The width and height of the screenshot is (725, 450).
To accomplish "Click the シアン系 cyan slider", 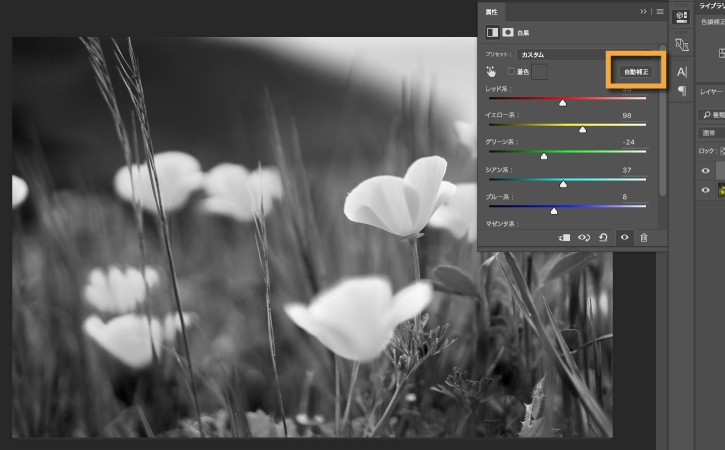I will point(567,179).
